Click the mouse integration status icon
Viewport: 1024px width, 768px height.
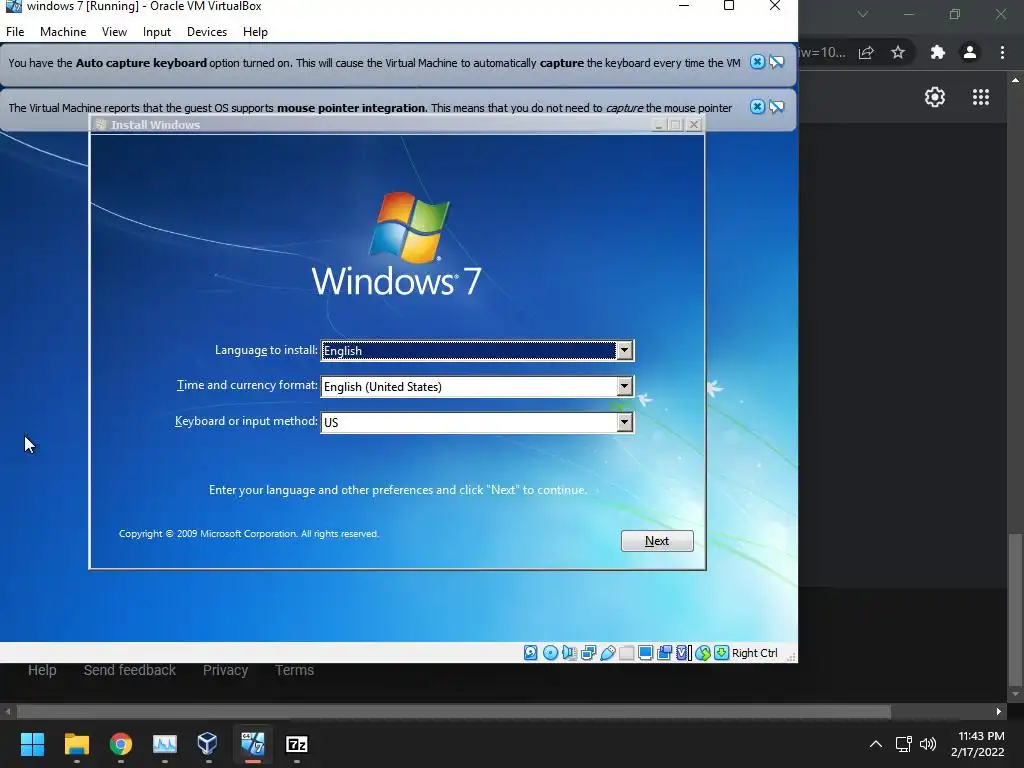click(x=703, y=652)
